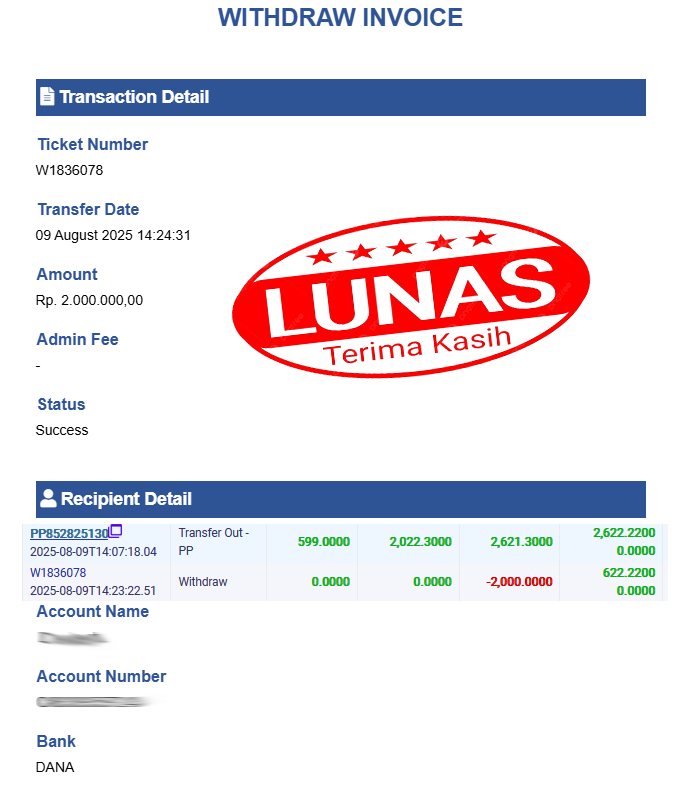Viewport: 688px width, 786px height.
Task: Click the Amount label
Action: [67, 274]
